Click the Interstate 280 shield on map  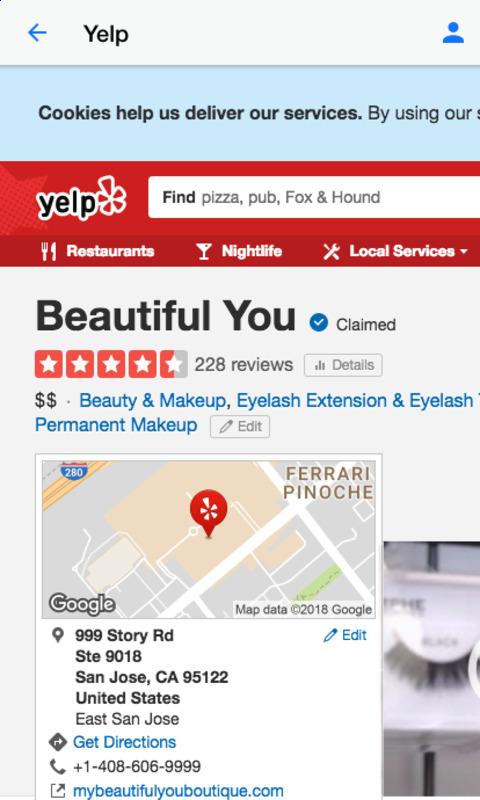click(74, 470)
